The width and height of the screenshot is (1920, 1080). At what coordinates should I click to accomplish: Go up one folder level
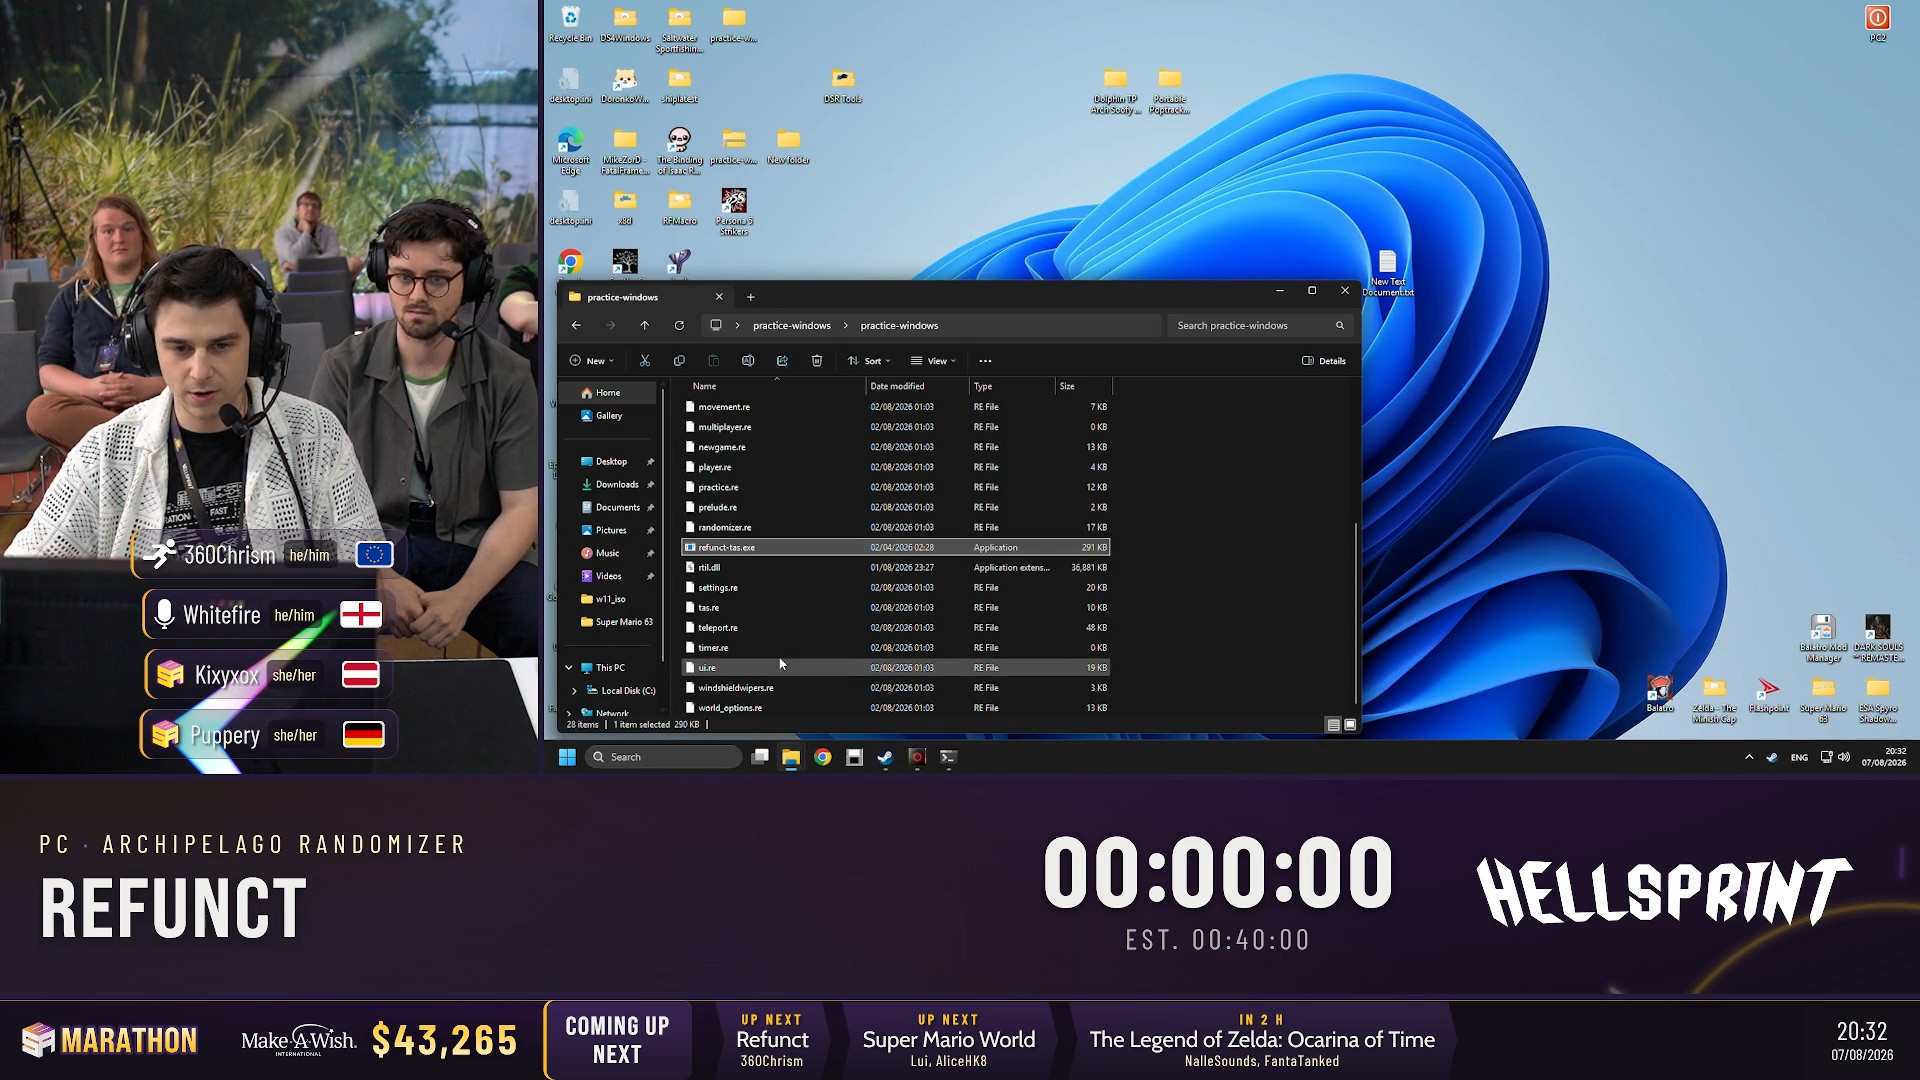645,325
